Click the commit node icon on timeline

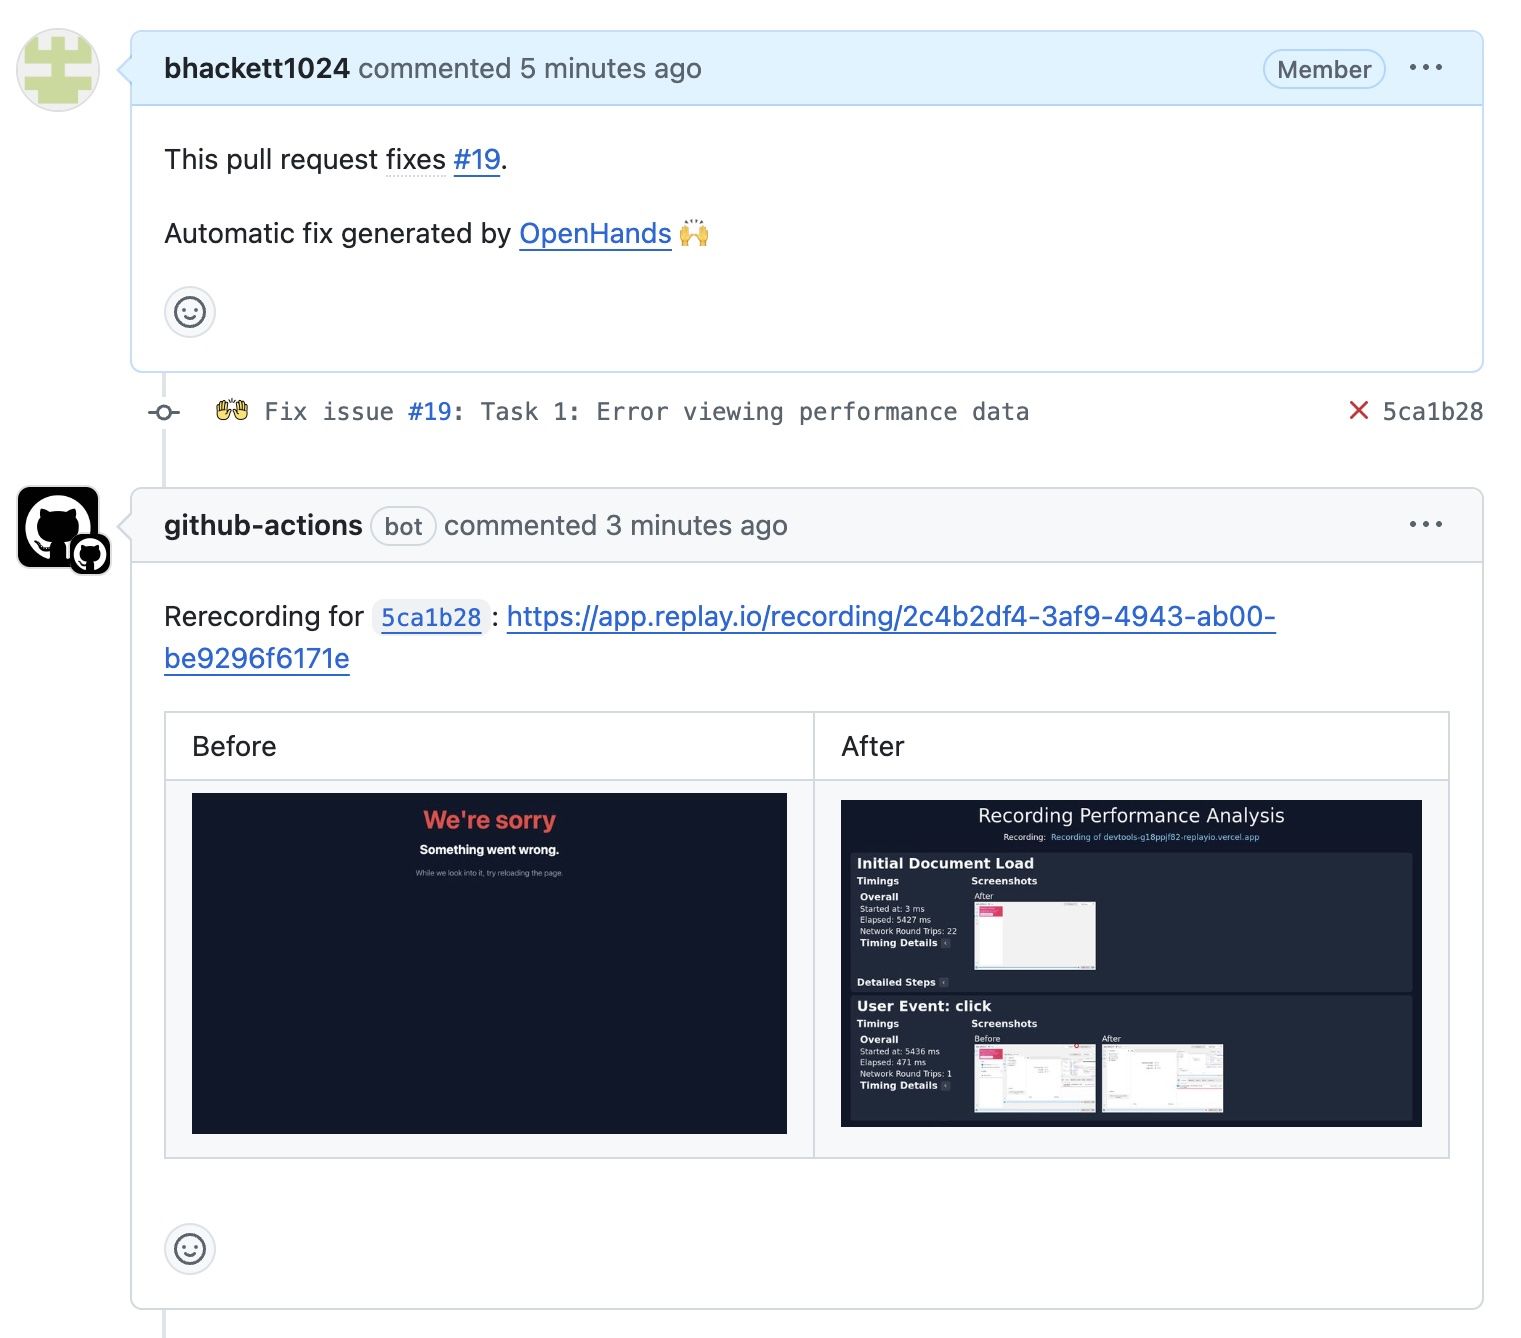164,412
